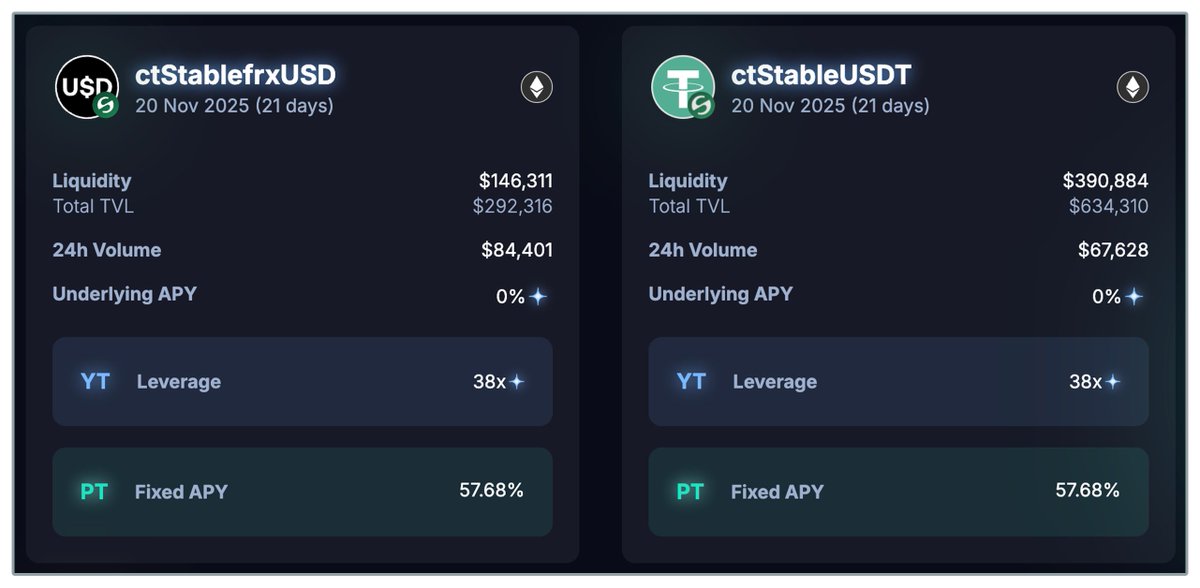Click the ctStableUSDT Tether logo
The height and width of the screenshot is (588, 1200).
pyautogui.click(x=682, y=87)
